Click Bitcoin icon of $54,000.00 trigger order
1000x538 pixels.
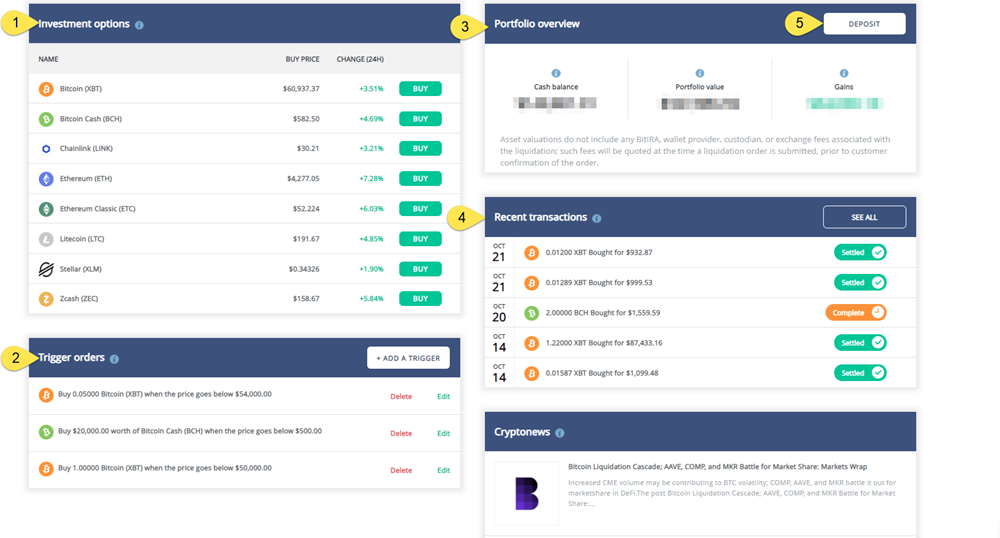tap(46, 395)
